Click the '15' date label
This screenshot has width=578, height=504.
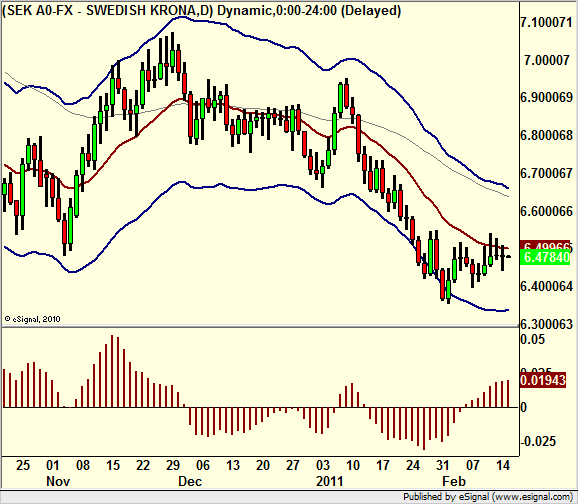click(113, 466)
